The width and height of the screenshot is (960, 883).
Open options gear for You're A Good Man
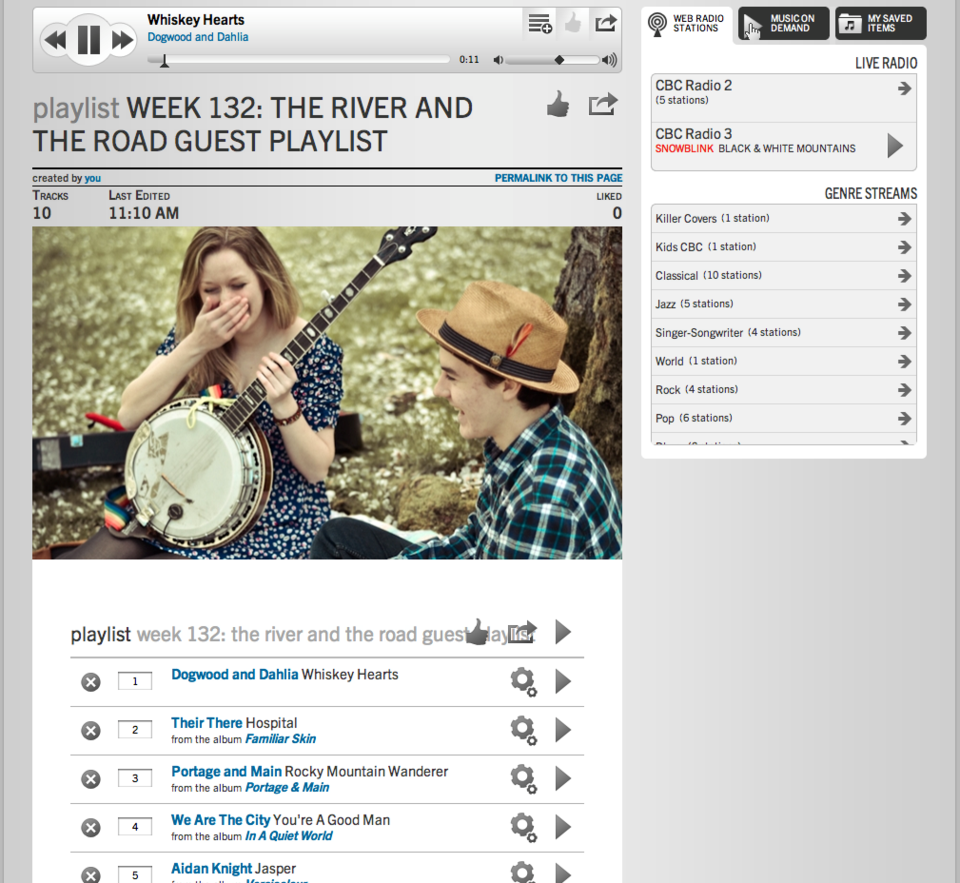[x=523, y=827]
